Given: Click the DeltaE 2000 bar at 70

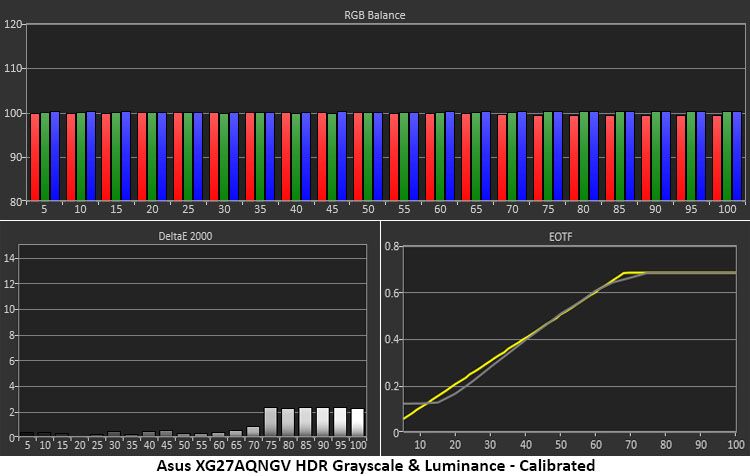Looking at the screenshot, I should pos(253,432).
